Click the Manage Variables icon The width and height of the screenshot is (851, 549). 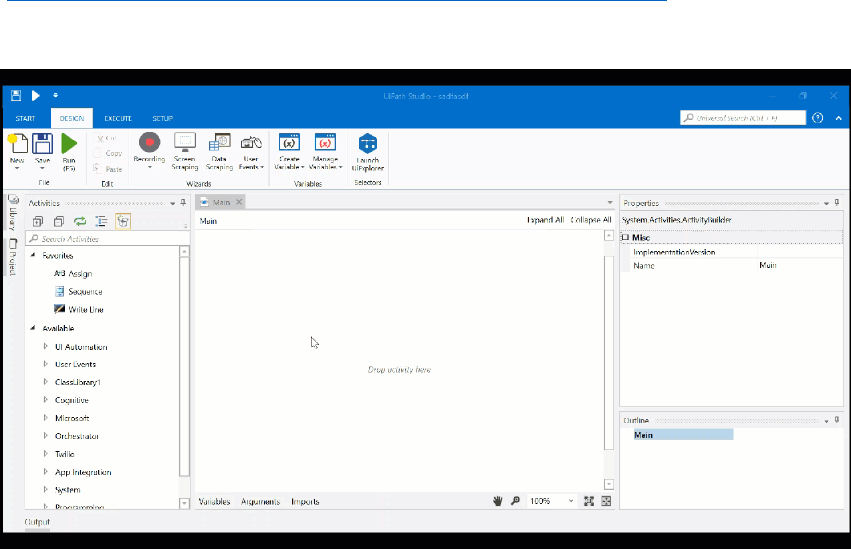pyautogui.click(x=325, y=143)
